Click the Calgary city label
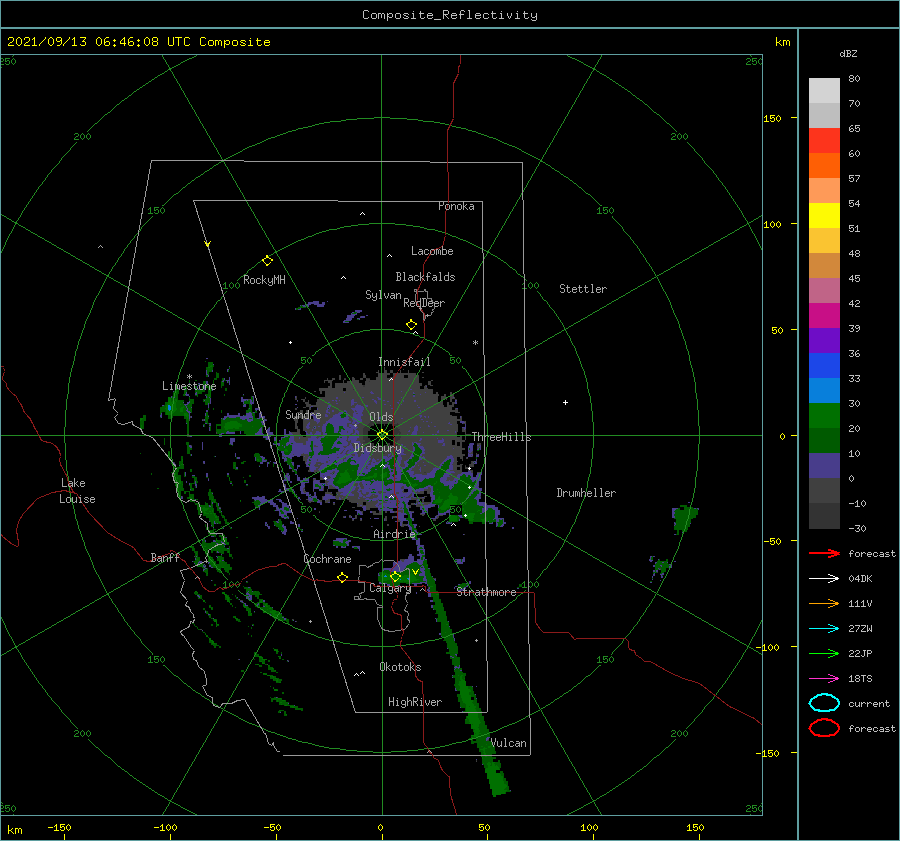Screen dimensions: 900x841 pos(390,588)
